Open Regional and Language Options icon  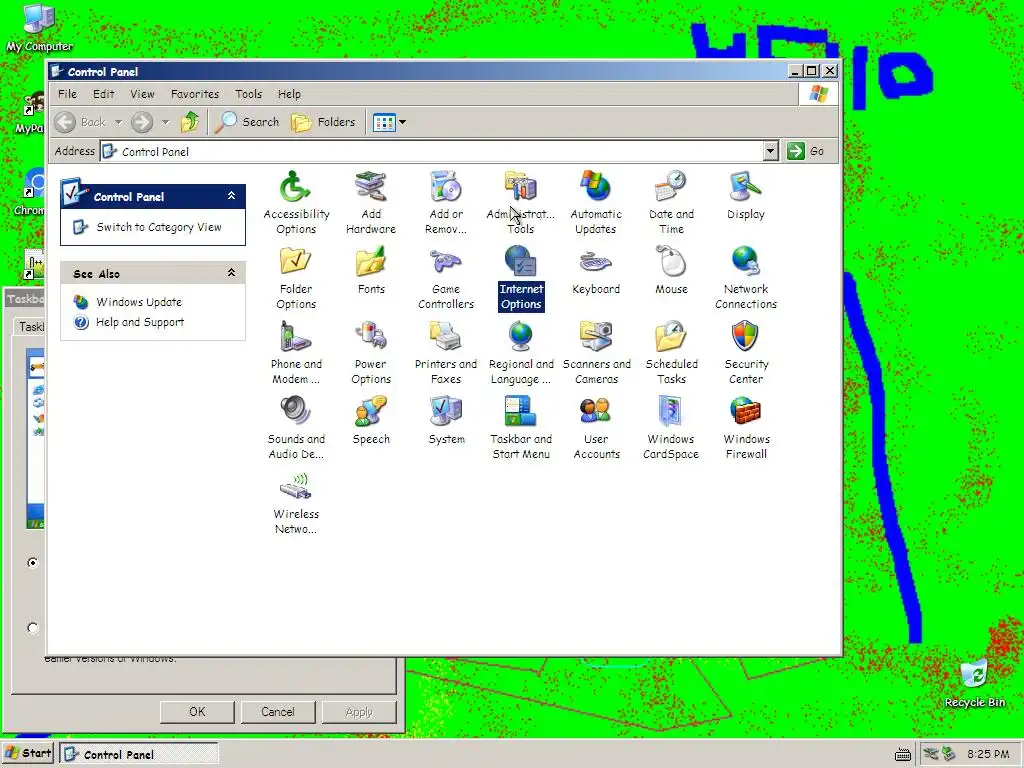[520, 353]
